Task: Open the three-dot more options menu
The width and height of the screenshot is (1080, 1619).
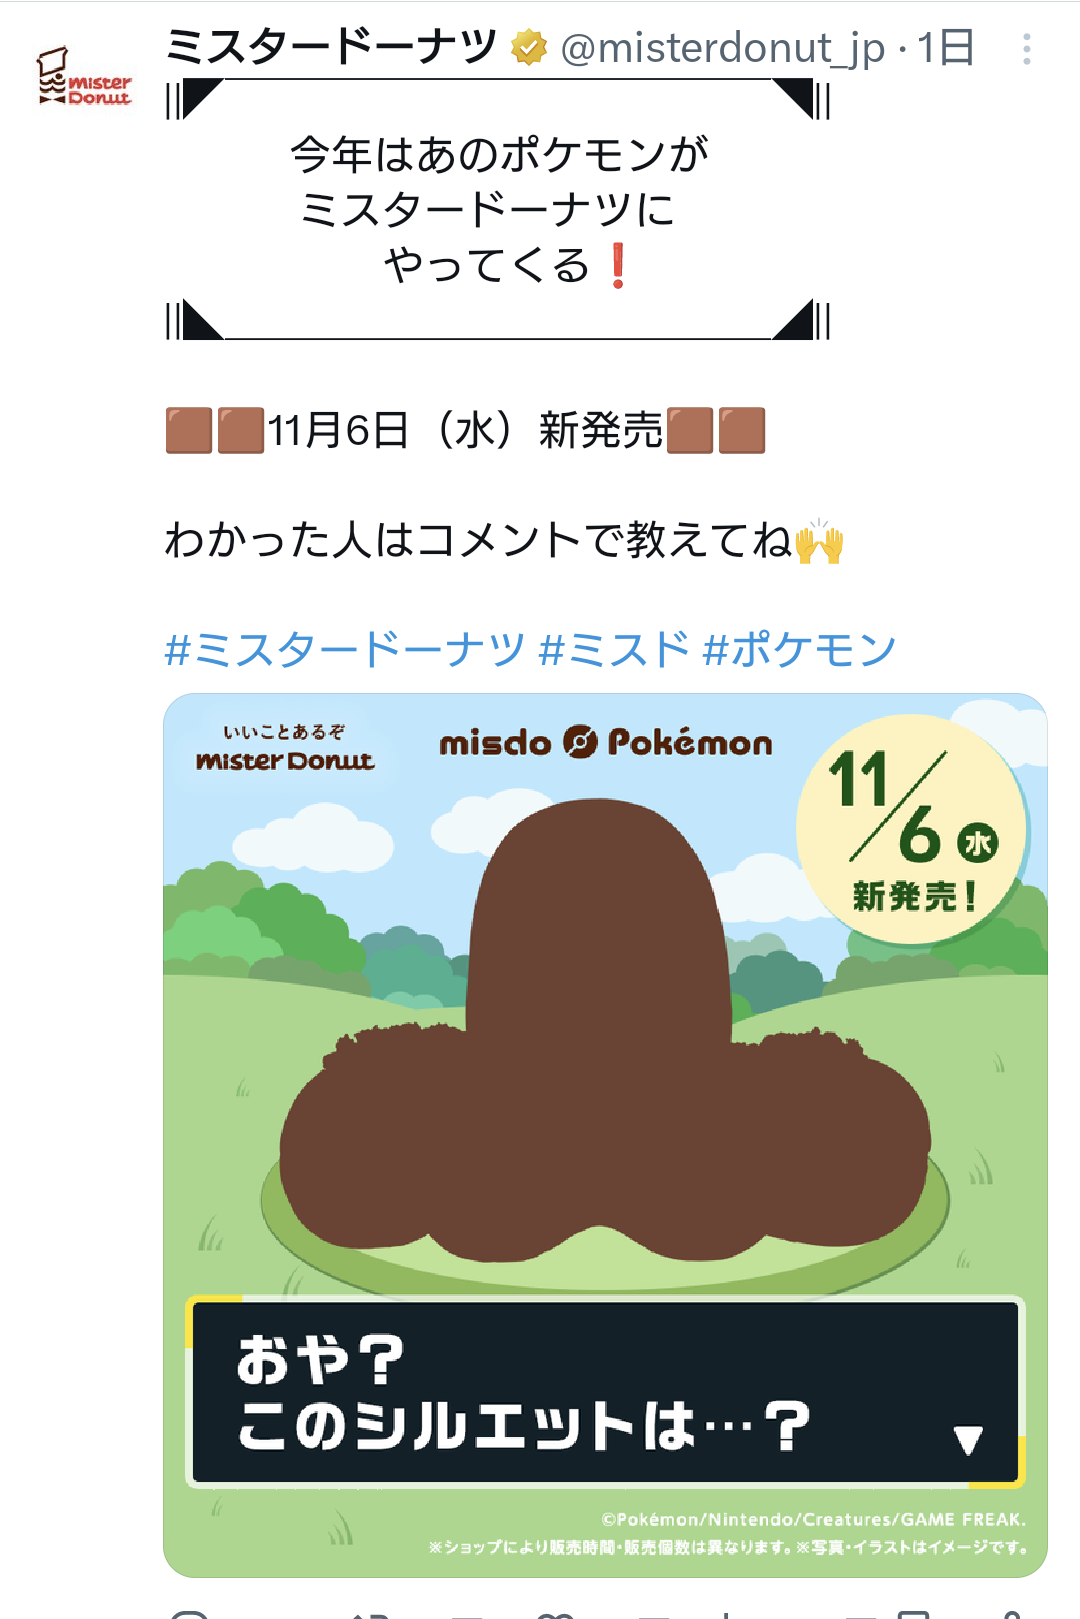Action: (x=1026, y=49)
